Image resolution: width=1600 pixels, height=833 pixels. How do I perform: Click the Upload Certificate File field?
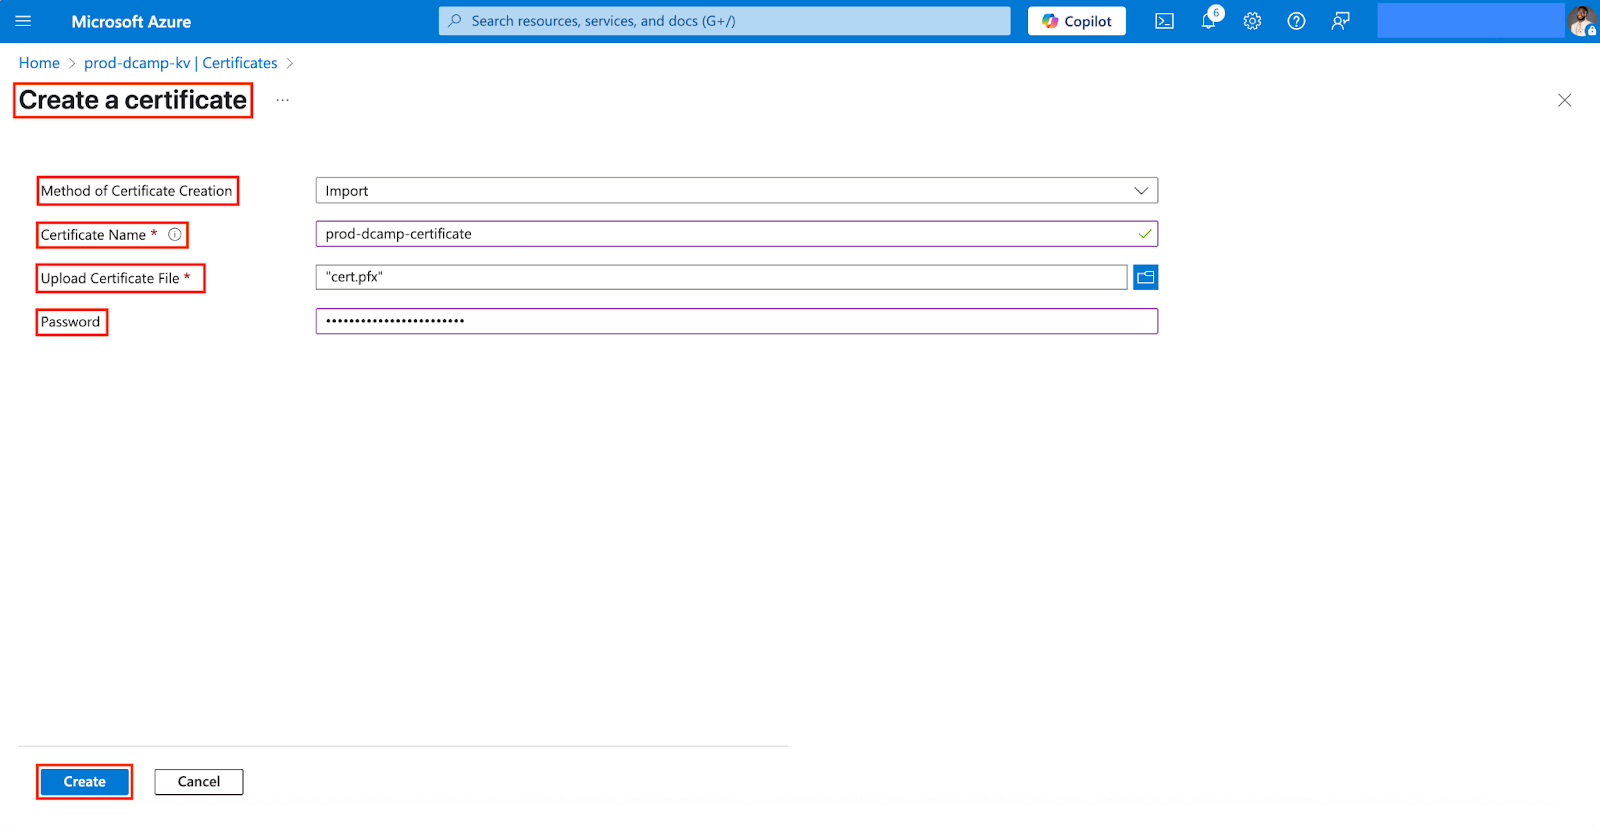[x=722, y=277]
